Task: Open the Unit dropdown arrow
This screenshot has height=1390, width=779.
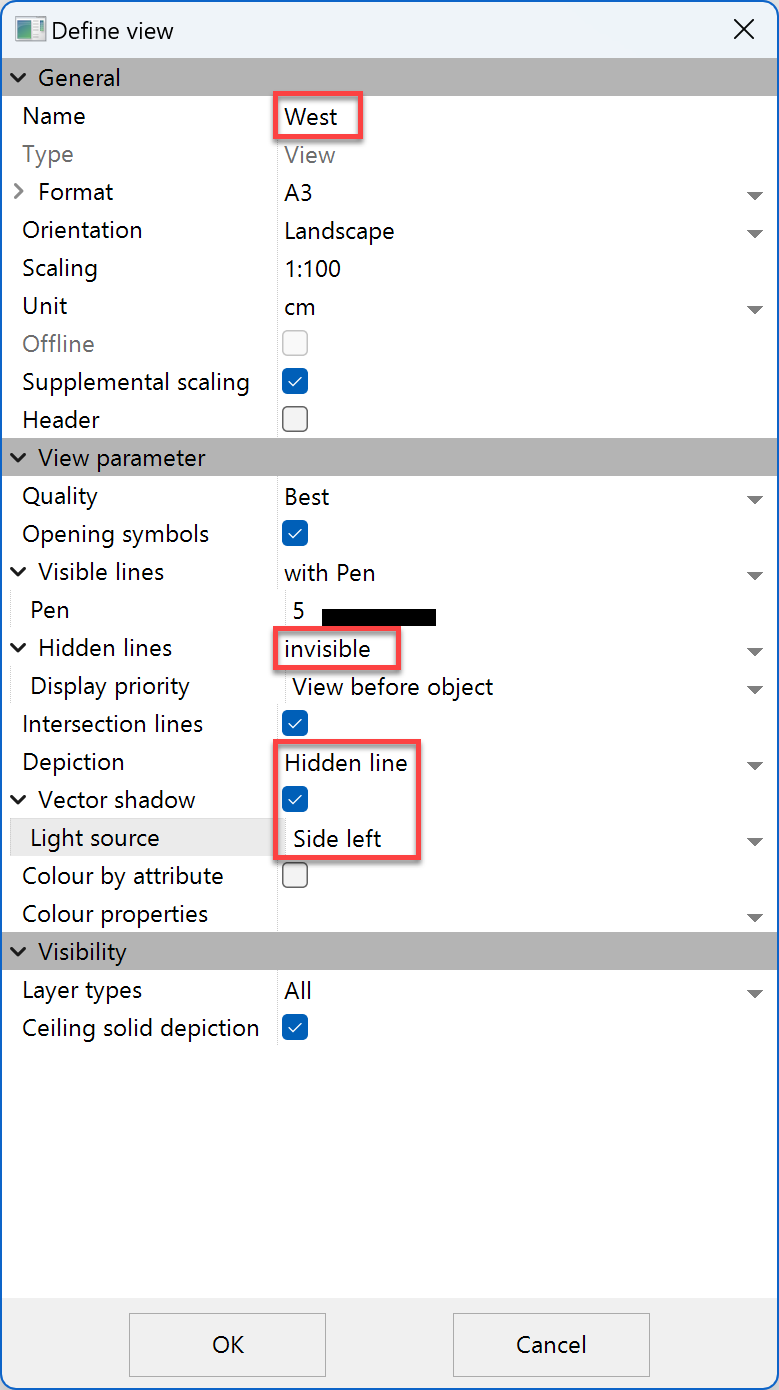Action: coord(755,308)
